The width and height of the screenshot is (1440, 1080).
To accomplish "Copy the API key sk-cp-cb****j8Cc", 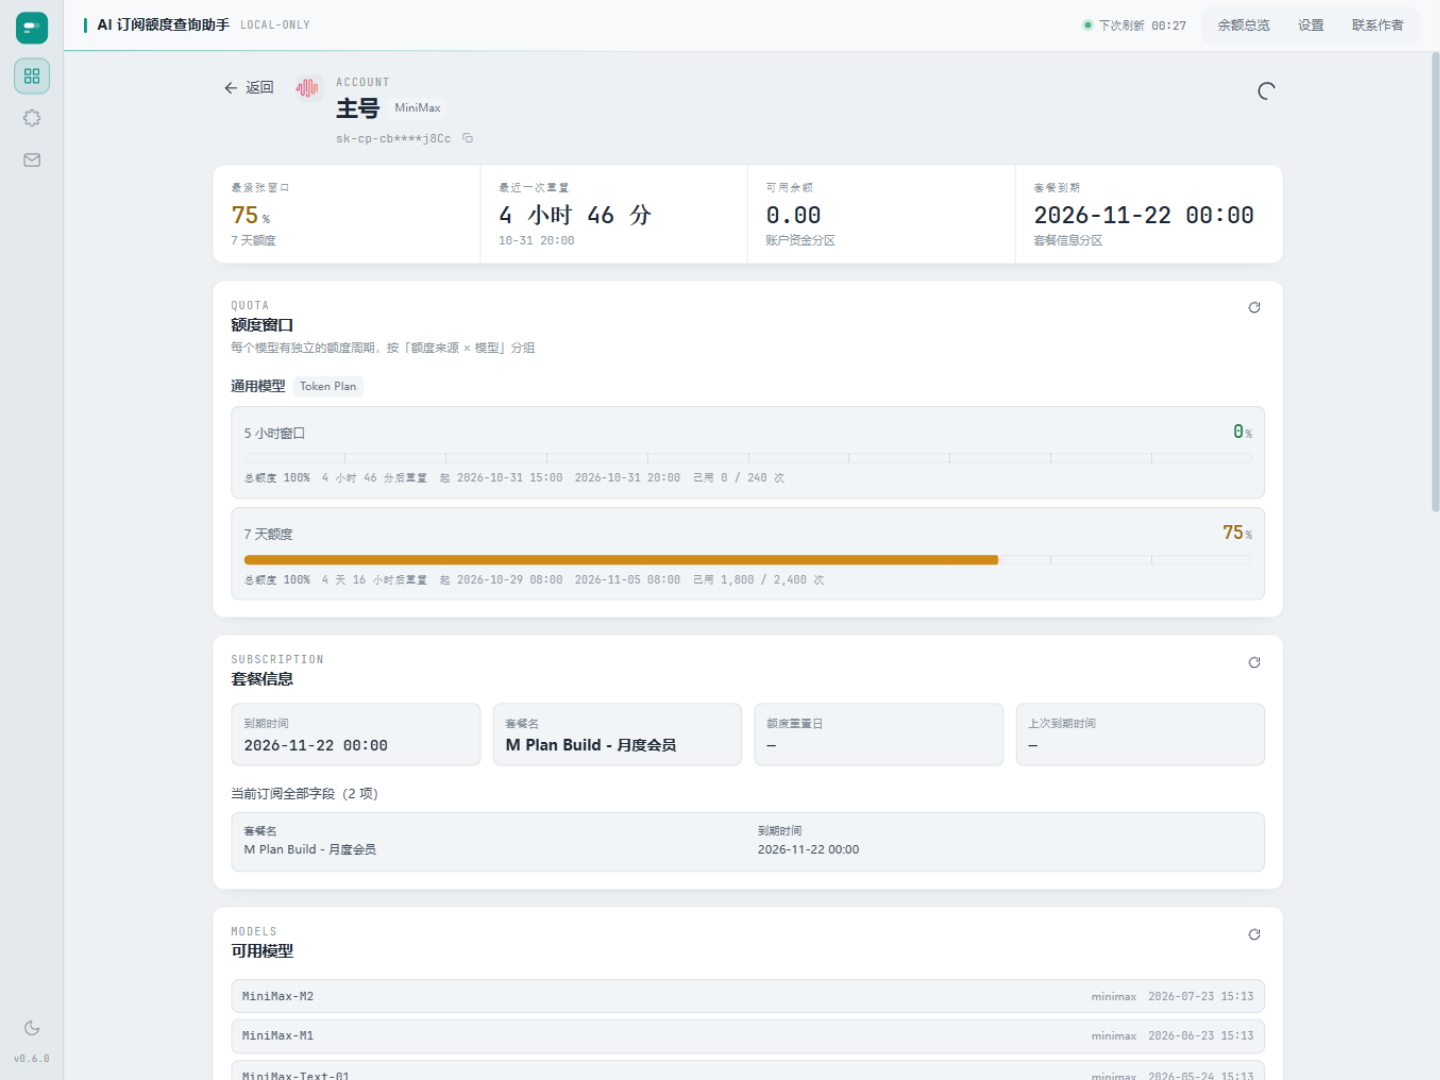I will (x=467, y=138).
